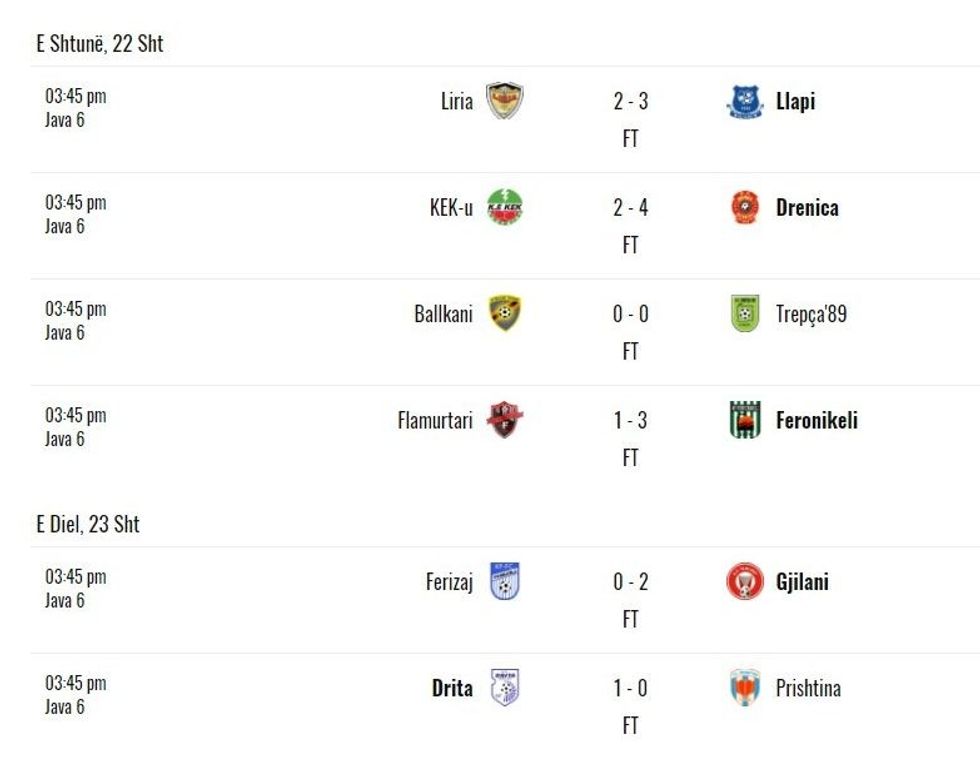
Task: Open the Drenica team crest
Action: click(x=744, y=208)
